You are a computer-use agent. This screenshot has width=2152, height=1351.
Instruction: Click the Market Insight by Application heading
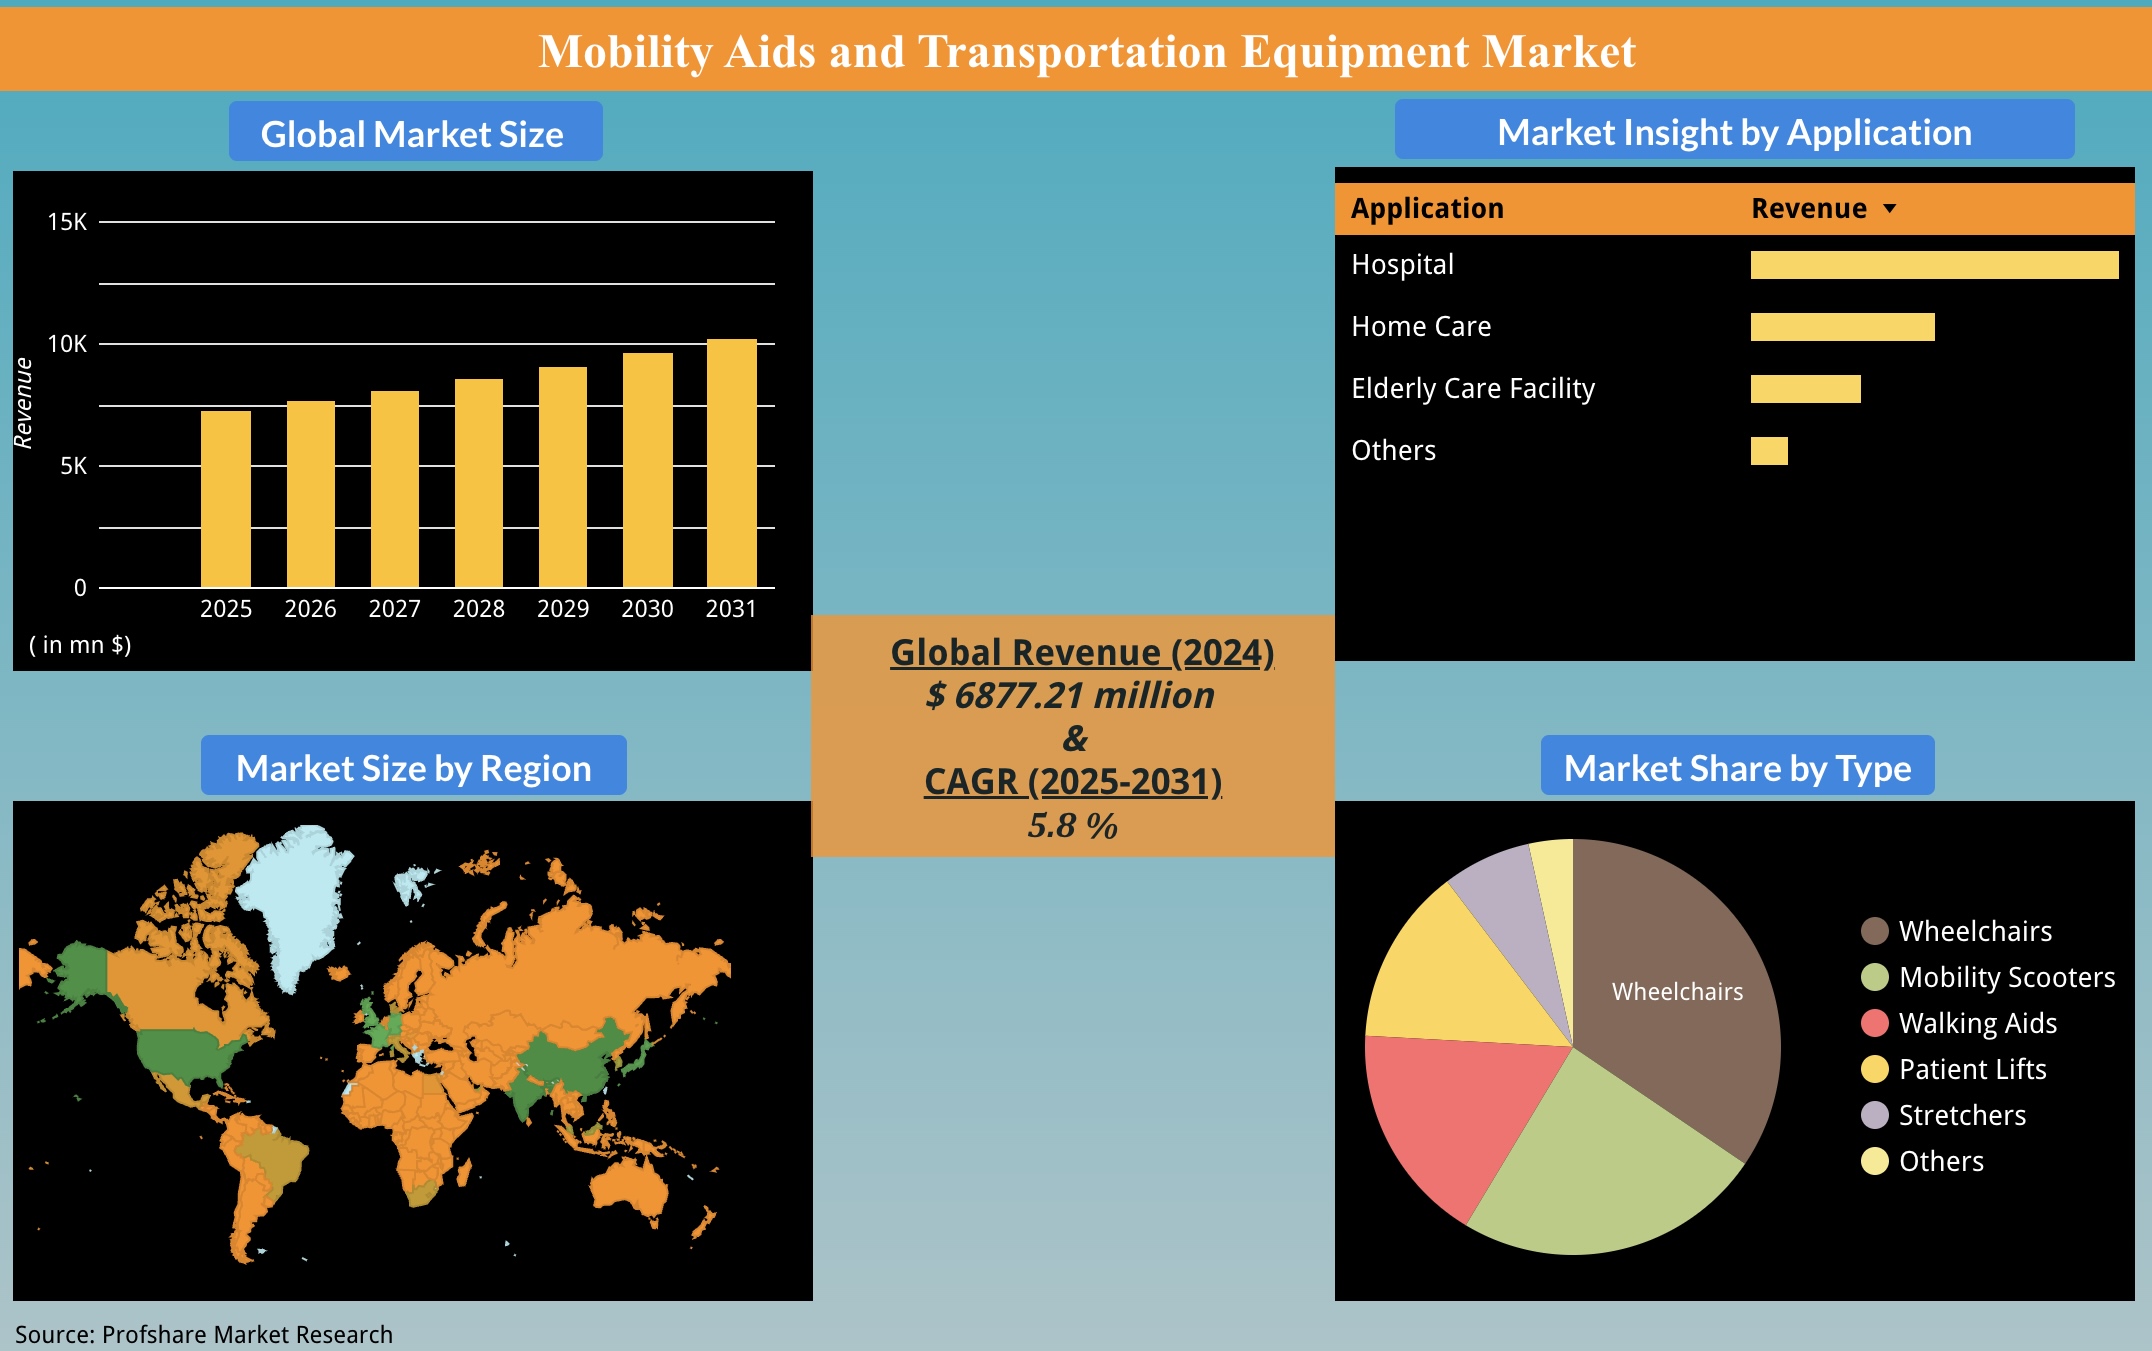1734,130
